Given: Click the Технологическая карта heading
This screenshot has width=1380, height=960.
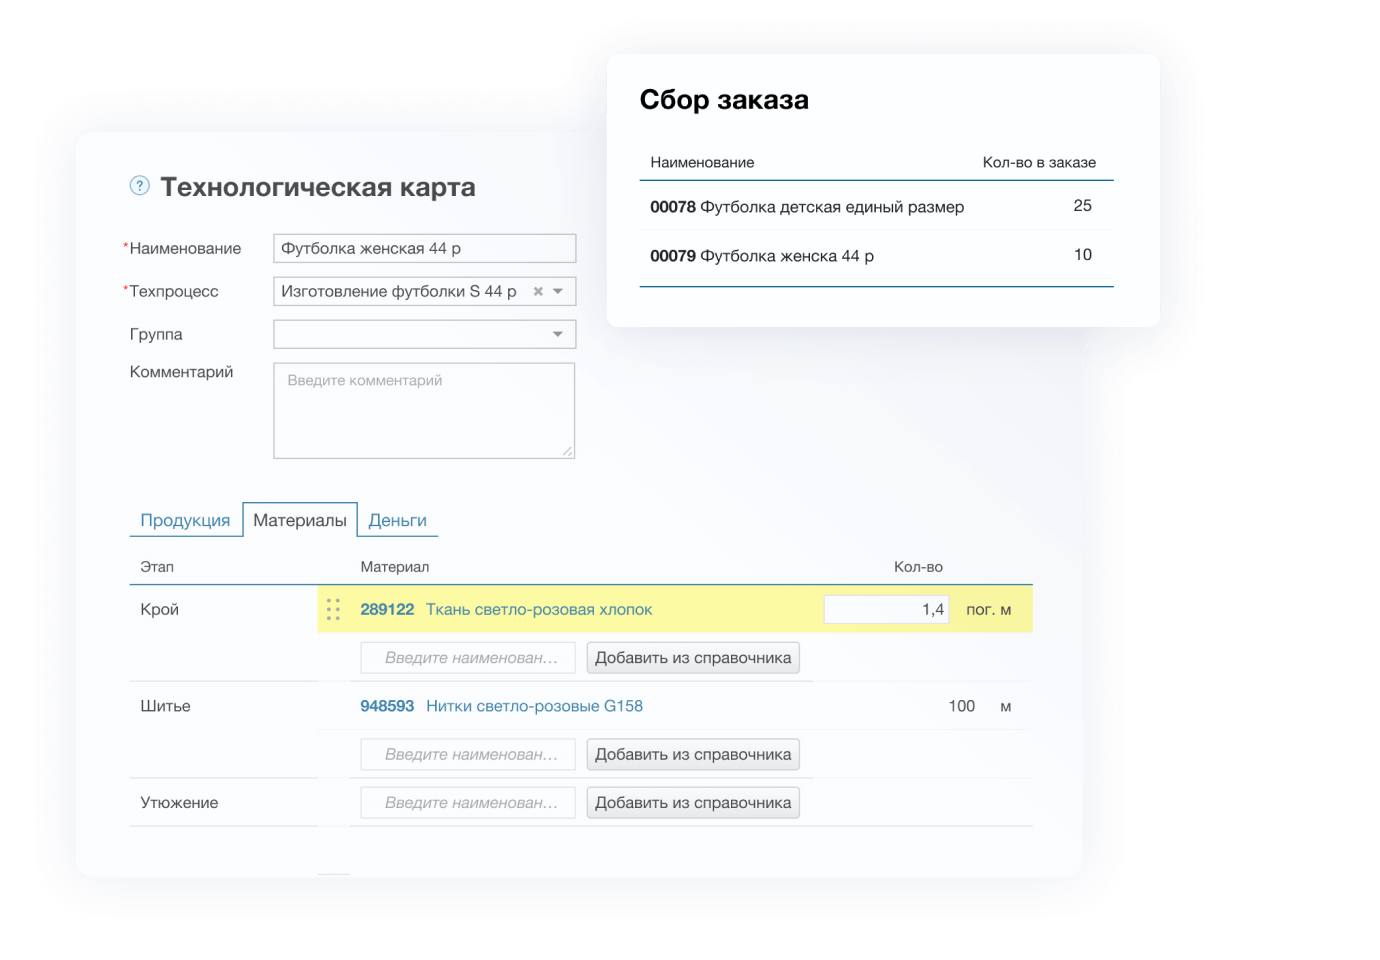Looking at the screenshot, I should (318, 187).
